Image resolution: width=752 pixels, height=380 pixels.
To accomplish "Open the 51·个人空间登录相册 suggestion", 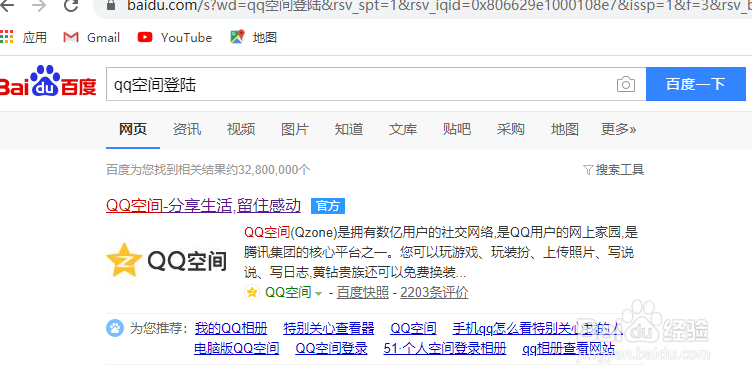I will pyautogui.click(x=445, y=348).
